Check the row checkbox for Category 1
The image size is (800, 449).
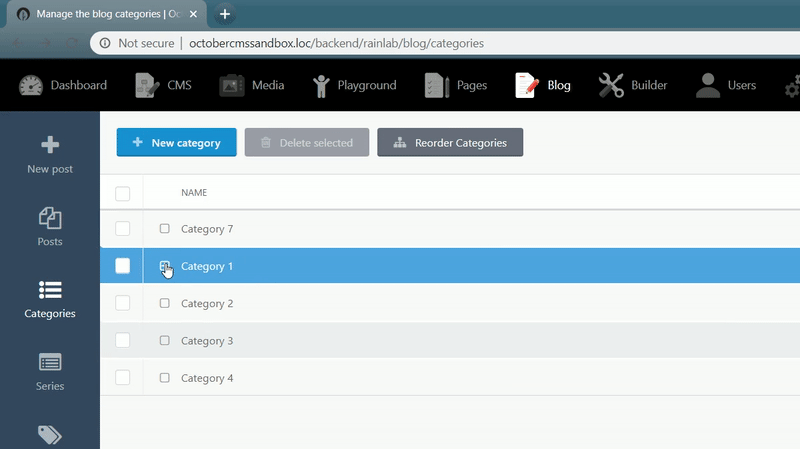pos(122,266)
